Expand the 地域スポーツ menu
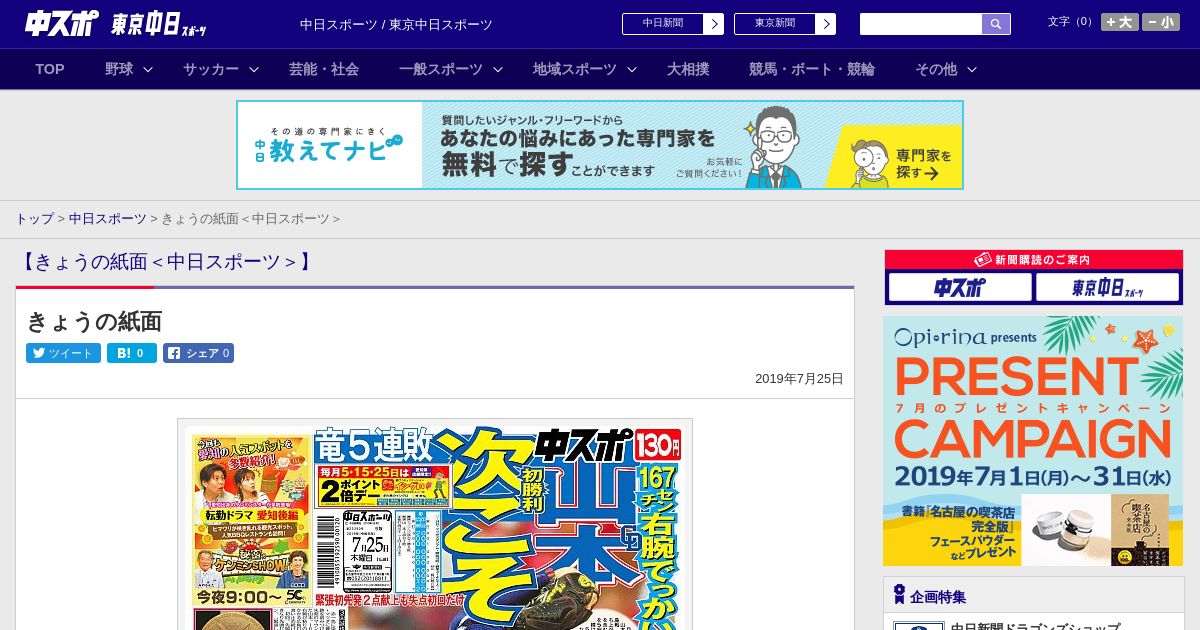 [x=585, y=69]
